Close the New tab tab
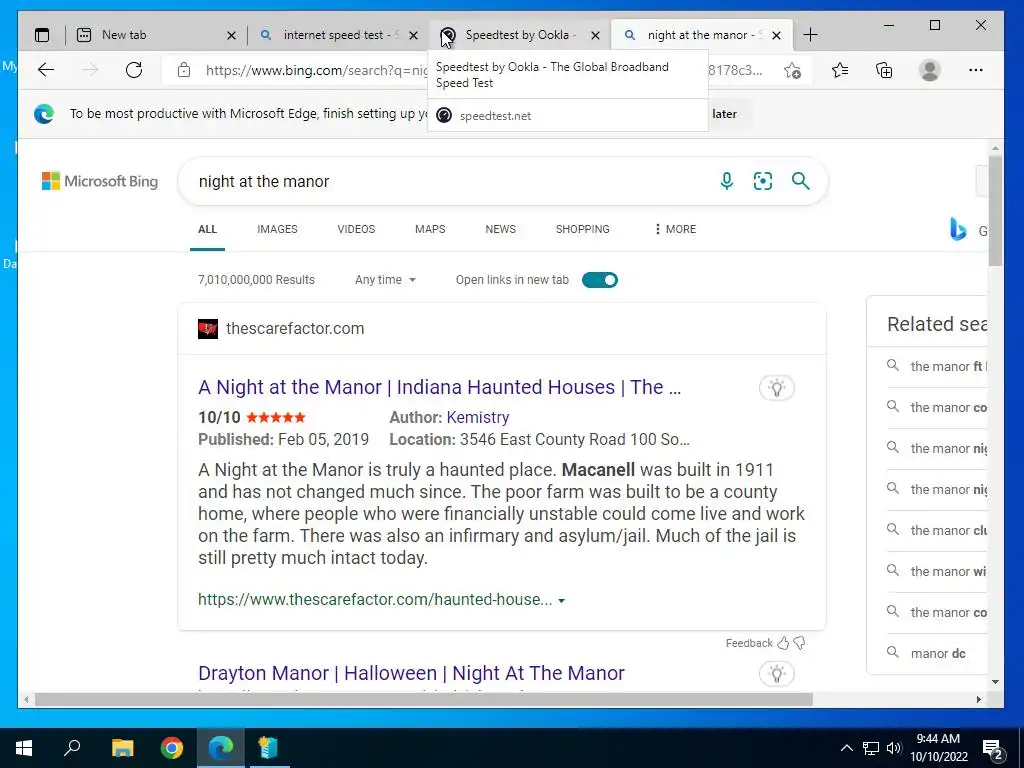1024x768 pixels. tap(231, 35)
